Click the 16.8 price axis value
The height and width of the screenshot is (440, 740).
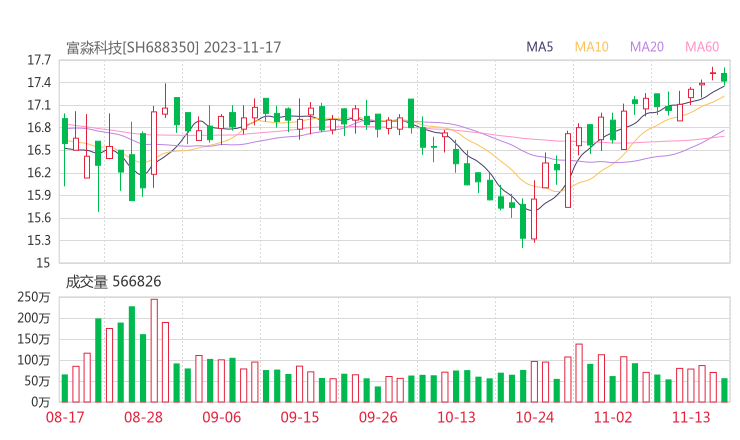(39, 128)
